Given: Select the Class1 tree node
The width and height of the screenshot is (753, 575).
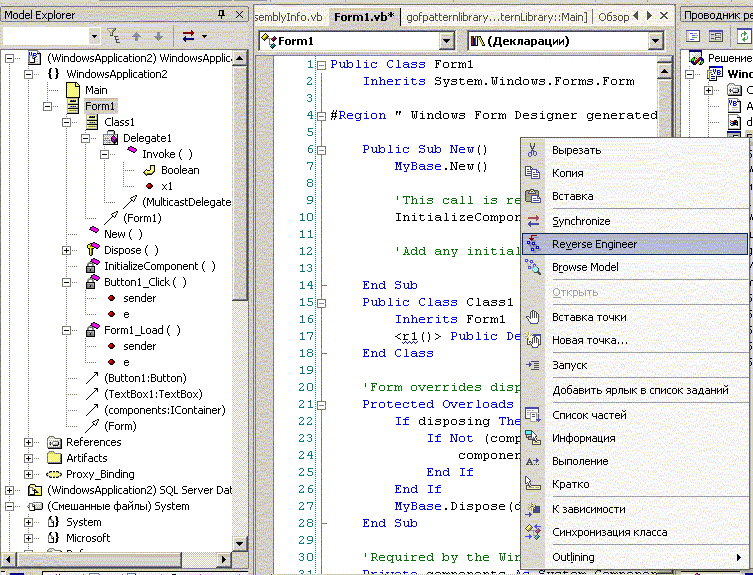Looking at the screenshot, I should click(x=120, y=122).
